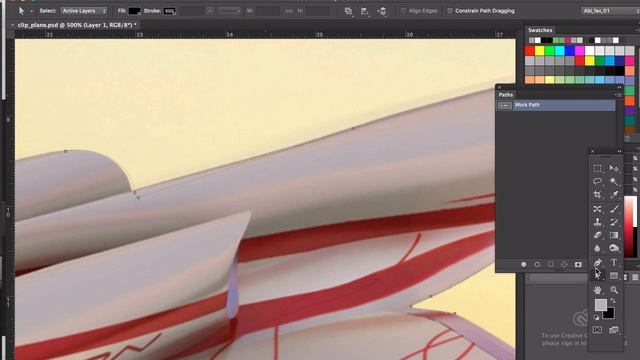Swap foreground and background colors
This screenshot has height=360, width=640.
point(613,300)
